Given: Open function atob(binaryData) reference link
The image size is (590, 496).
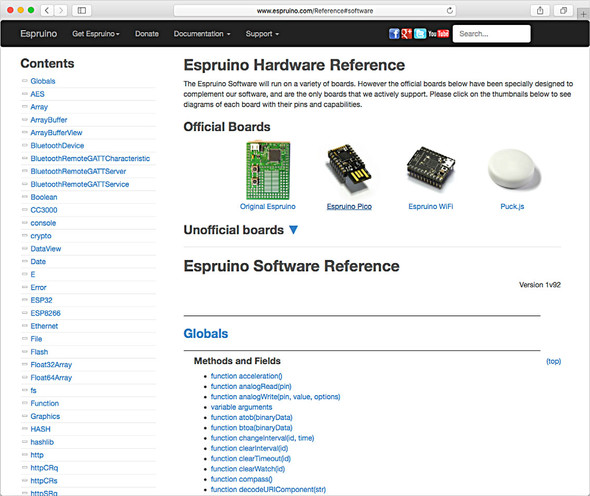Looking at the screenshot, I should [x=251, y=417].
